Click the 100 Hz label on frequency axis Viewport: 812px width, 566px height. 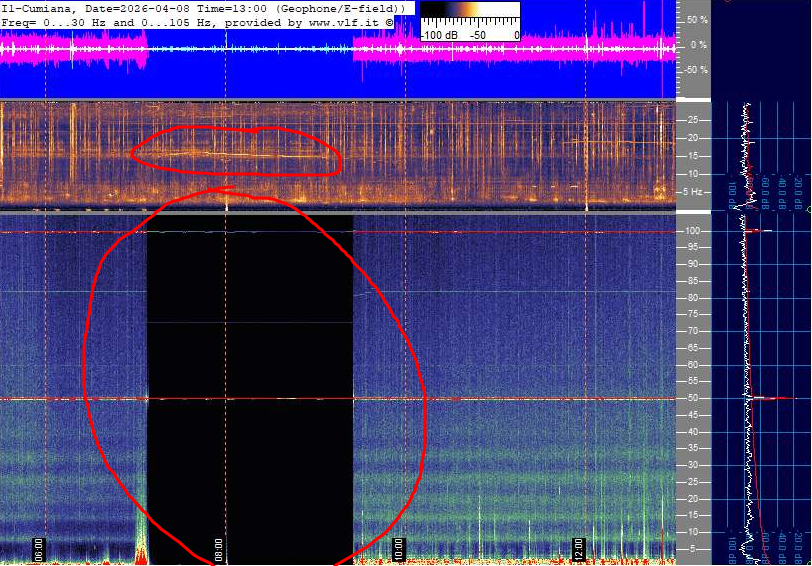point(690,231)
